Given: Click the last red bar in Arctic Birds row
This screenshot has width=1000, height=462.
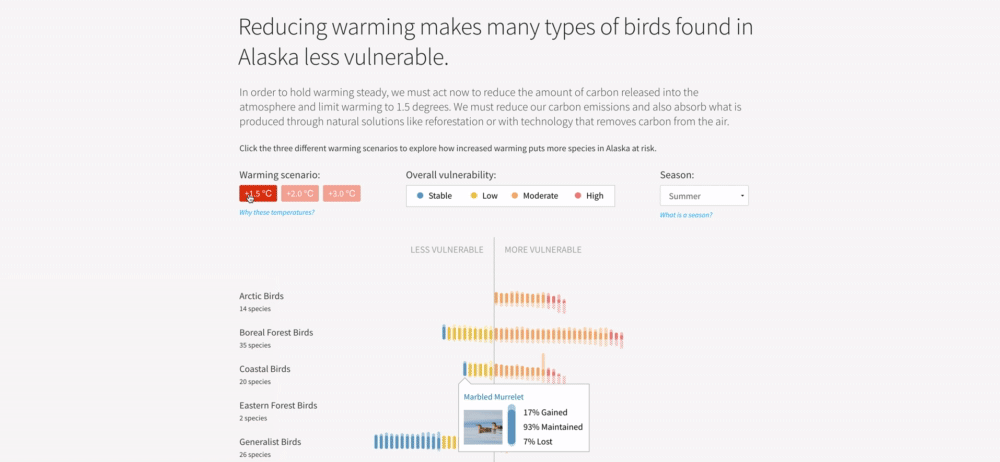Looking at the screenshot, I should point(562,305).
